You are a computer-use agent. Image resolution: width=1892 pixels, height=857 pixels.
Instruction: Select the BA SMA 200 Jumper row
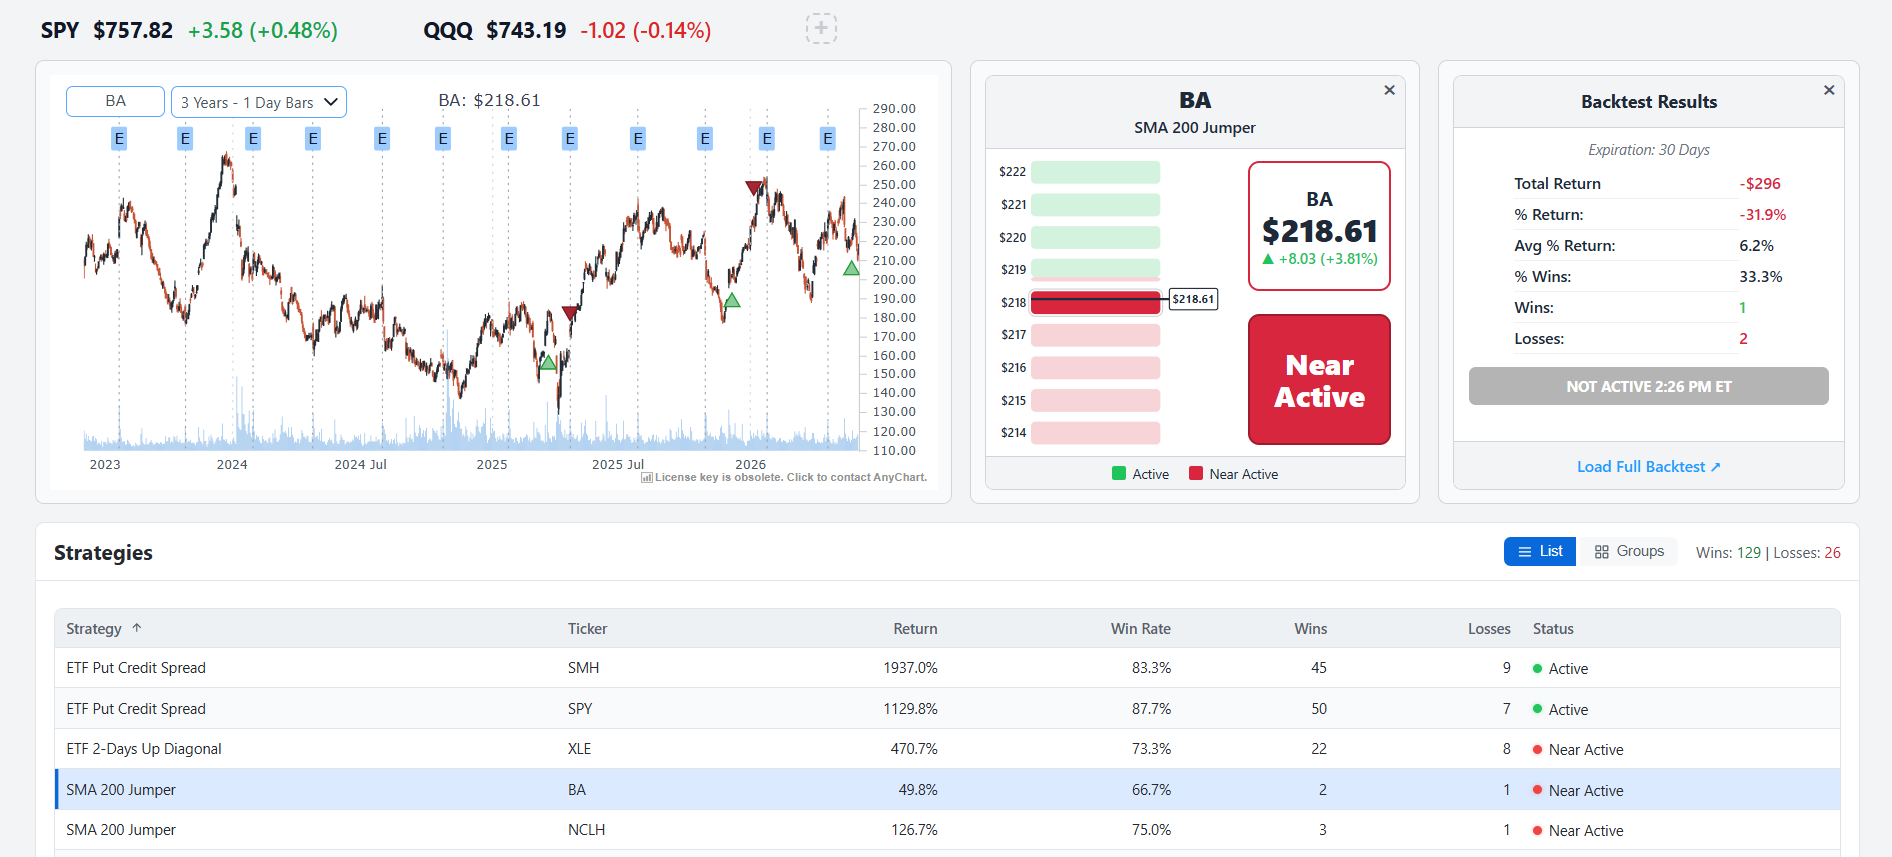pyautogui.click(x=947, y=790)
